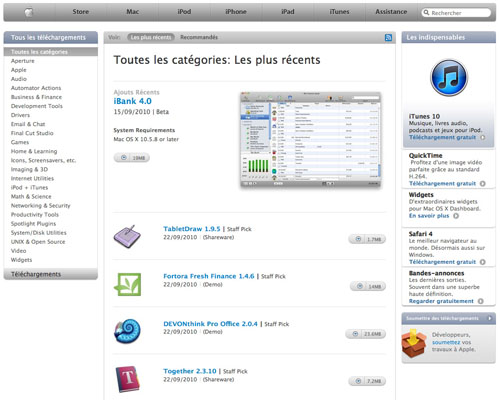
Task: Download TabletDraw with 1.7MB button
Action: 367,239
